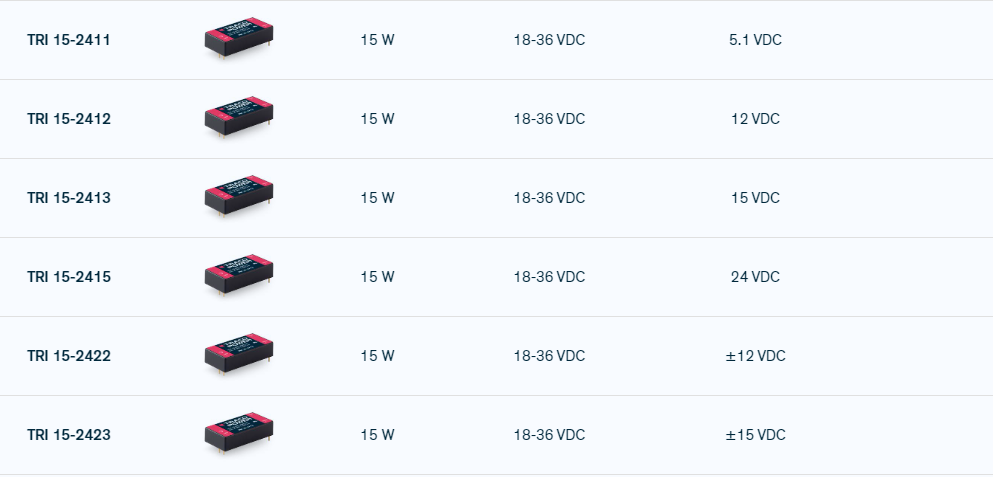Click 18-36 VDC input range in TRI 15-2411 row
The width and height of the screenshot is (993, 477).
click(x=549, y=40)
